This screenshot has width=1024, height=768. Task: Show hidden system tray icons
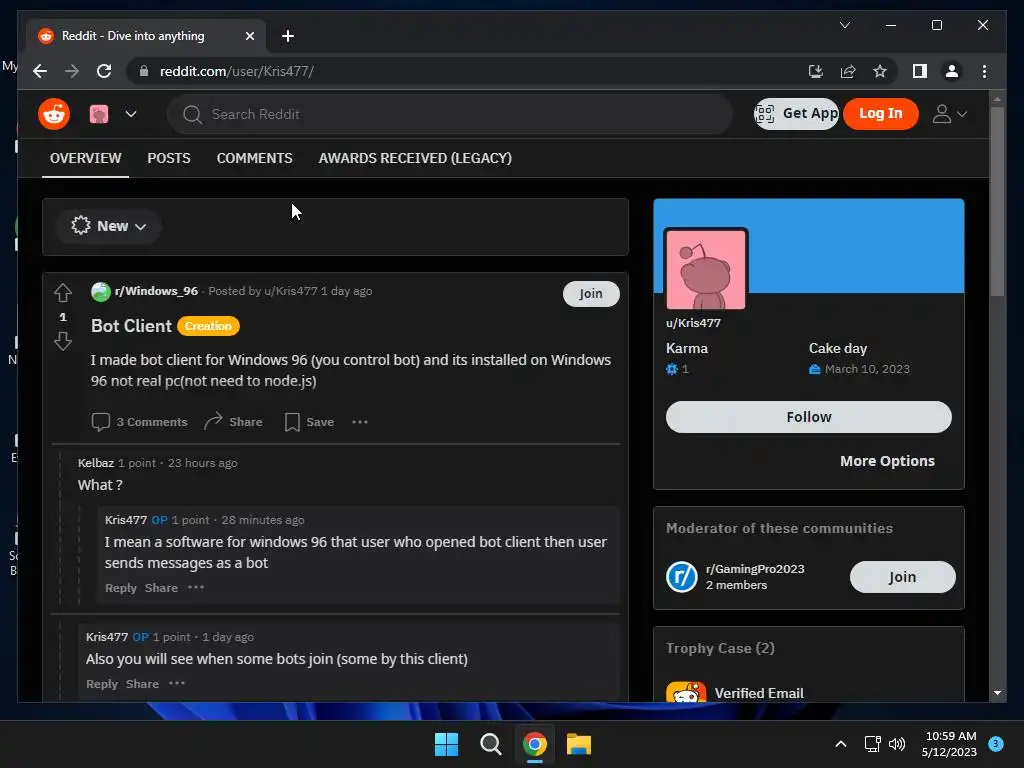pyautogui.click(x=840, y=744)
